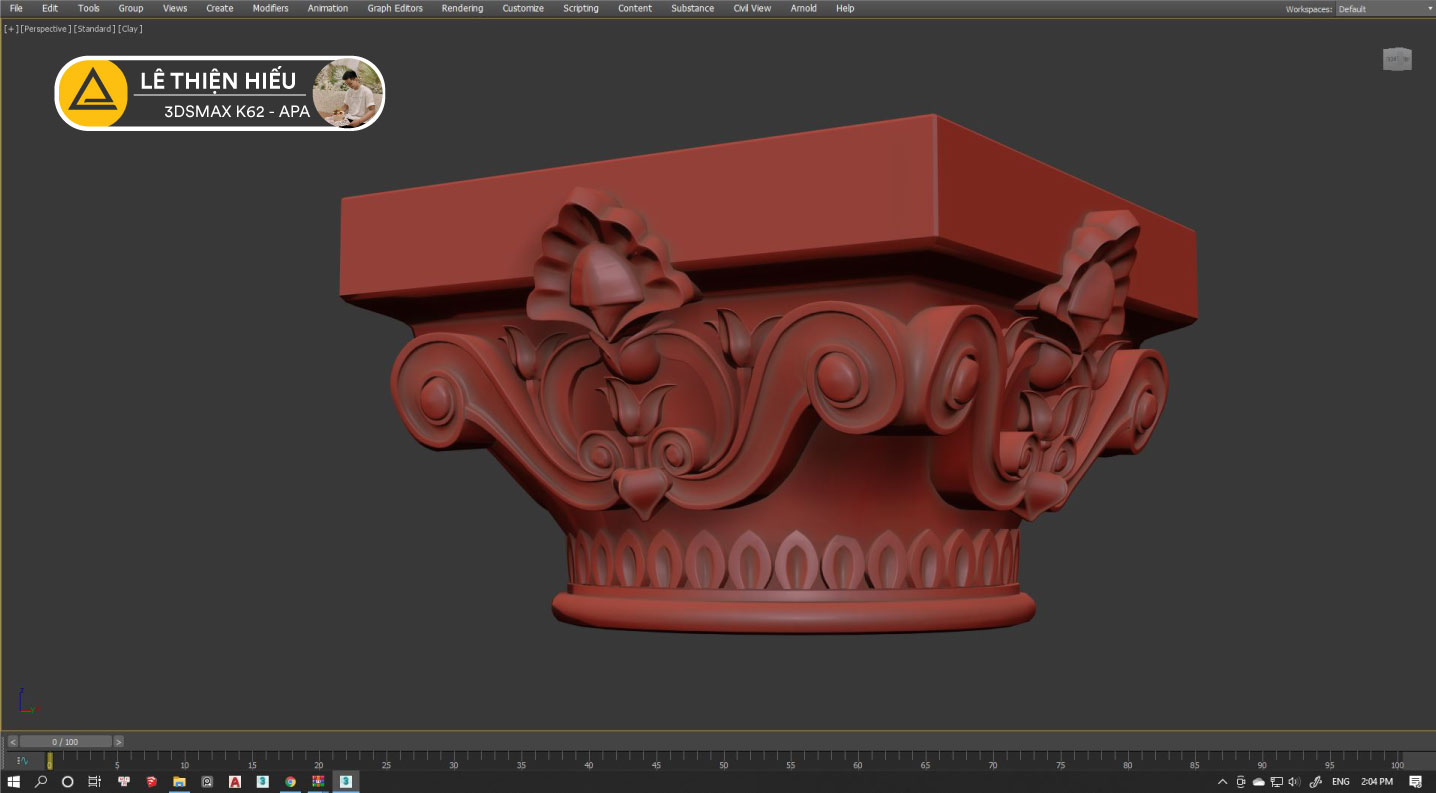
Task: Click the volume speaker tray icon
Action: coord(1294,782)
